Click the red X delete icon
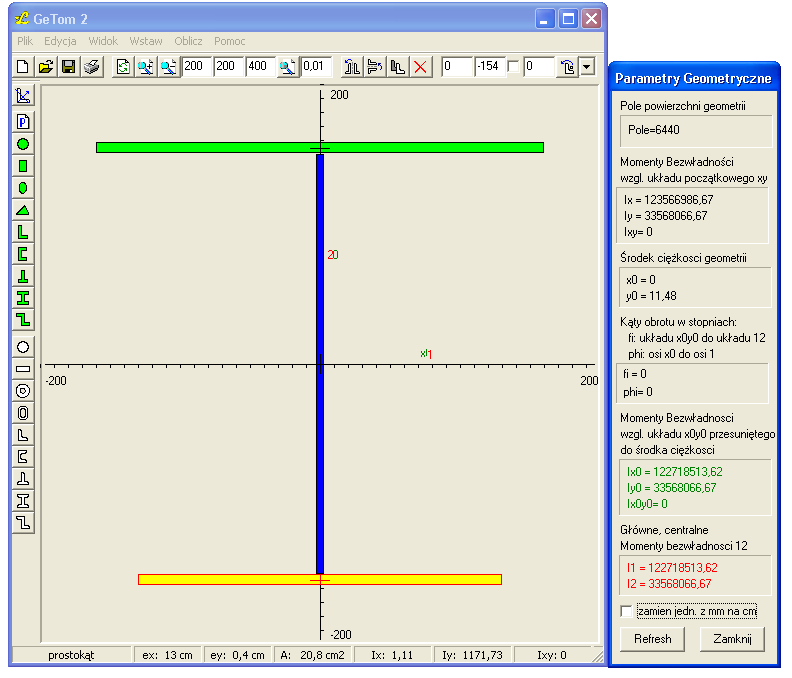The height and width of the screenshot is (678, 792). point(420,67)
